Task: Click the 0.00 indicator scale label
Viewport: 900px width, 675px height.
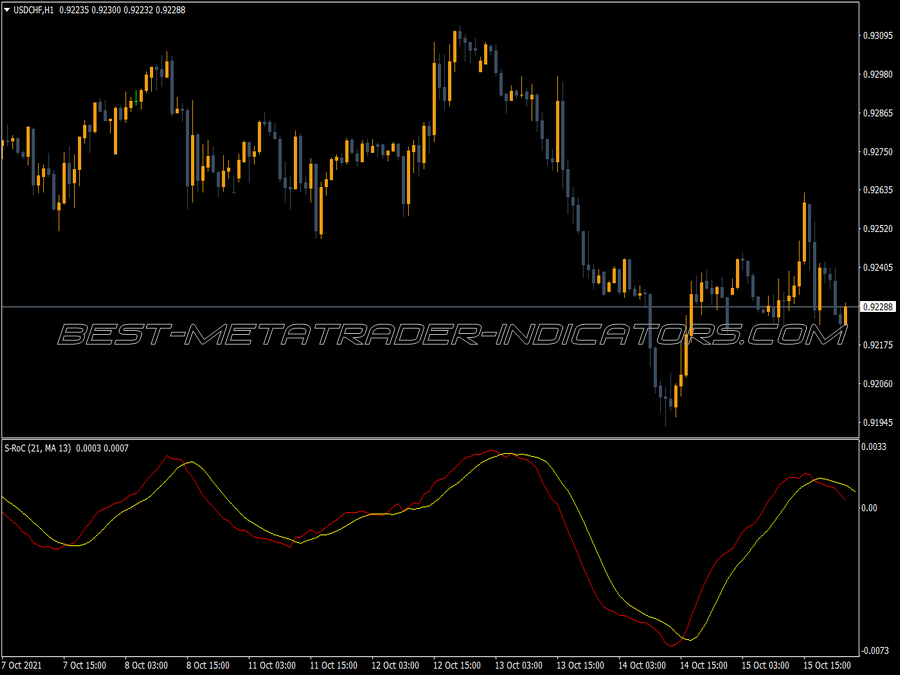Action: click(870, 508)
